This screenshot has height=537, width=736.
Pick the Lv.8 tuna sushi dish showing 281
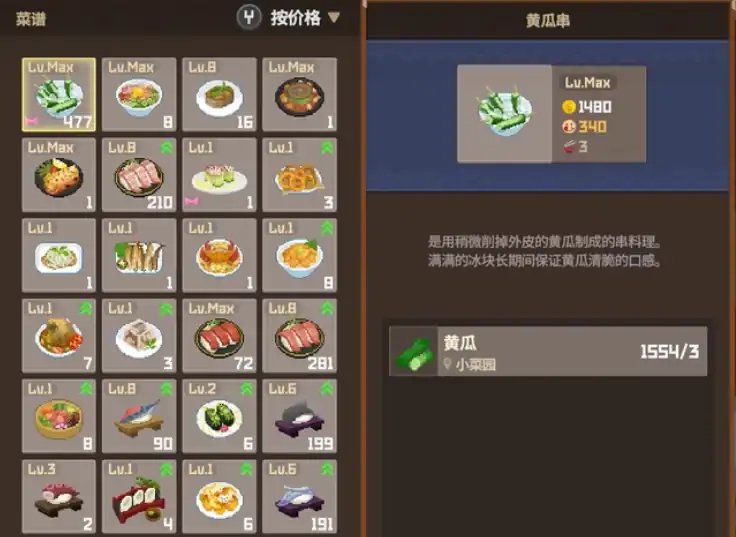(x=299, y=335)
